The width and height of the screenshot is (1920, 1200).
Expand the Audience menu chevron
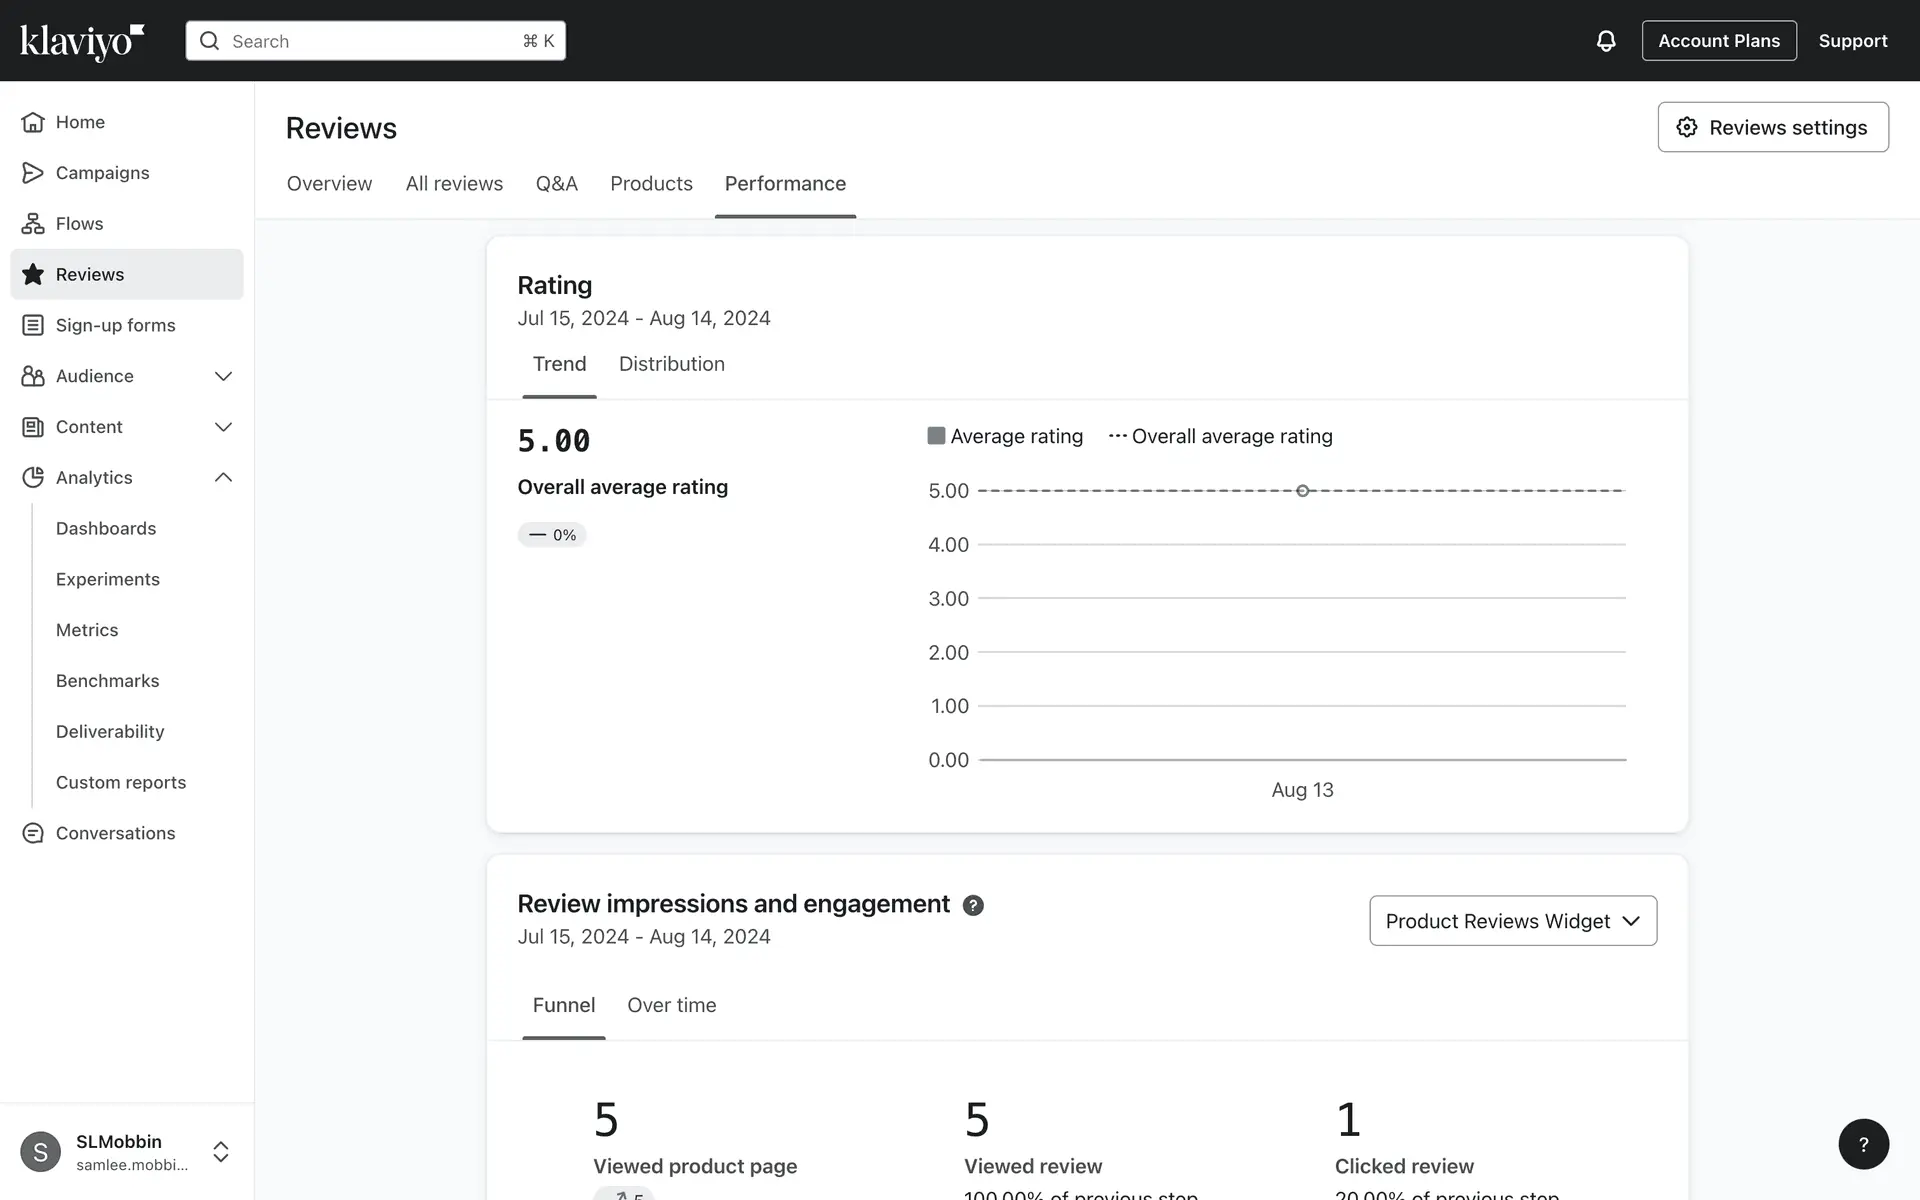[x=223, y=376]
